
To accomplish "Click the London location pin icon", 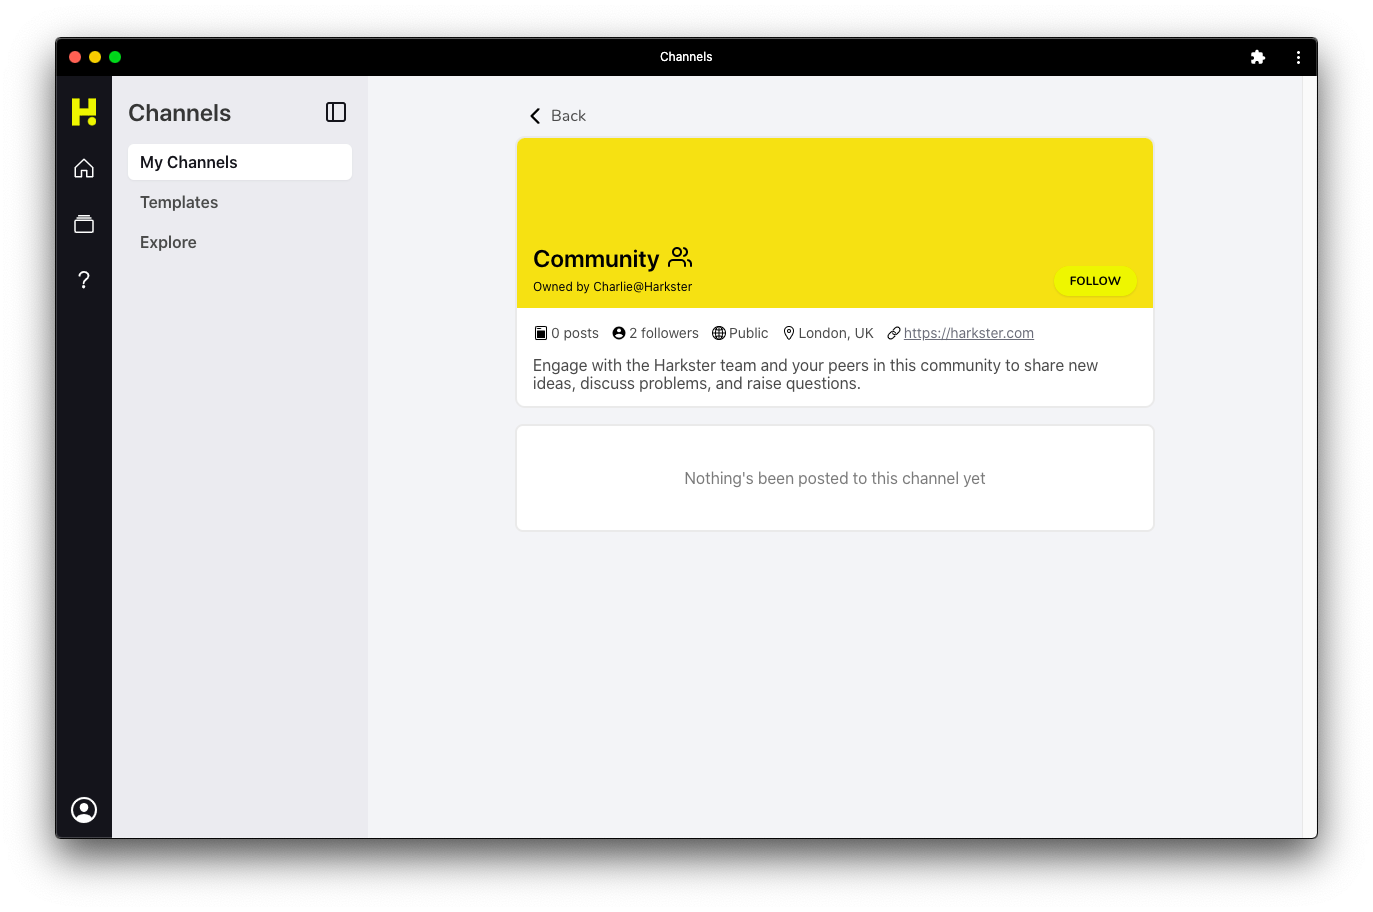I will click(x=789, y=333).
